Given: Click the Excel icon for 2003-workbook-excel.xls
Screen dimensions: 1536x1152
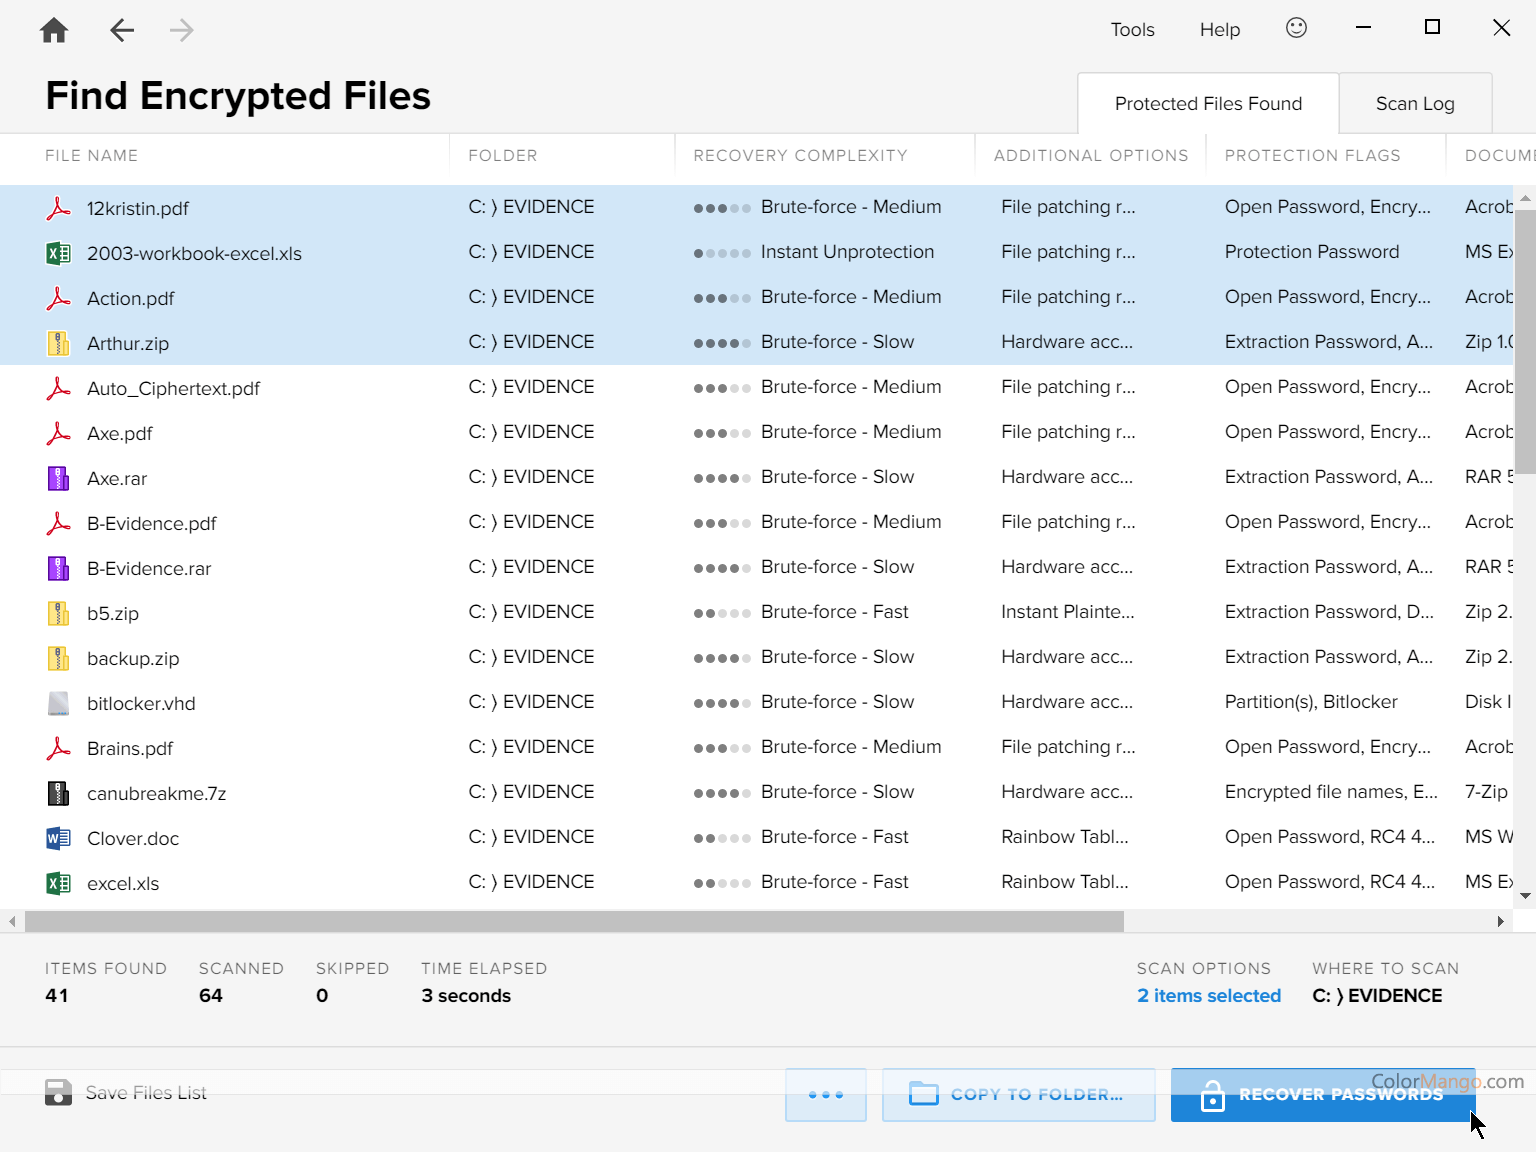Looking at the screenshot, I should tap(59, 253).
